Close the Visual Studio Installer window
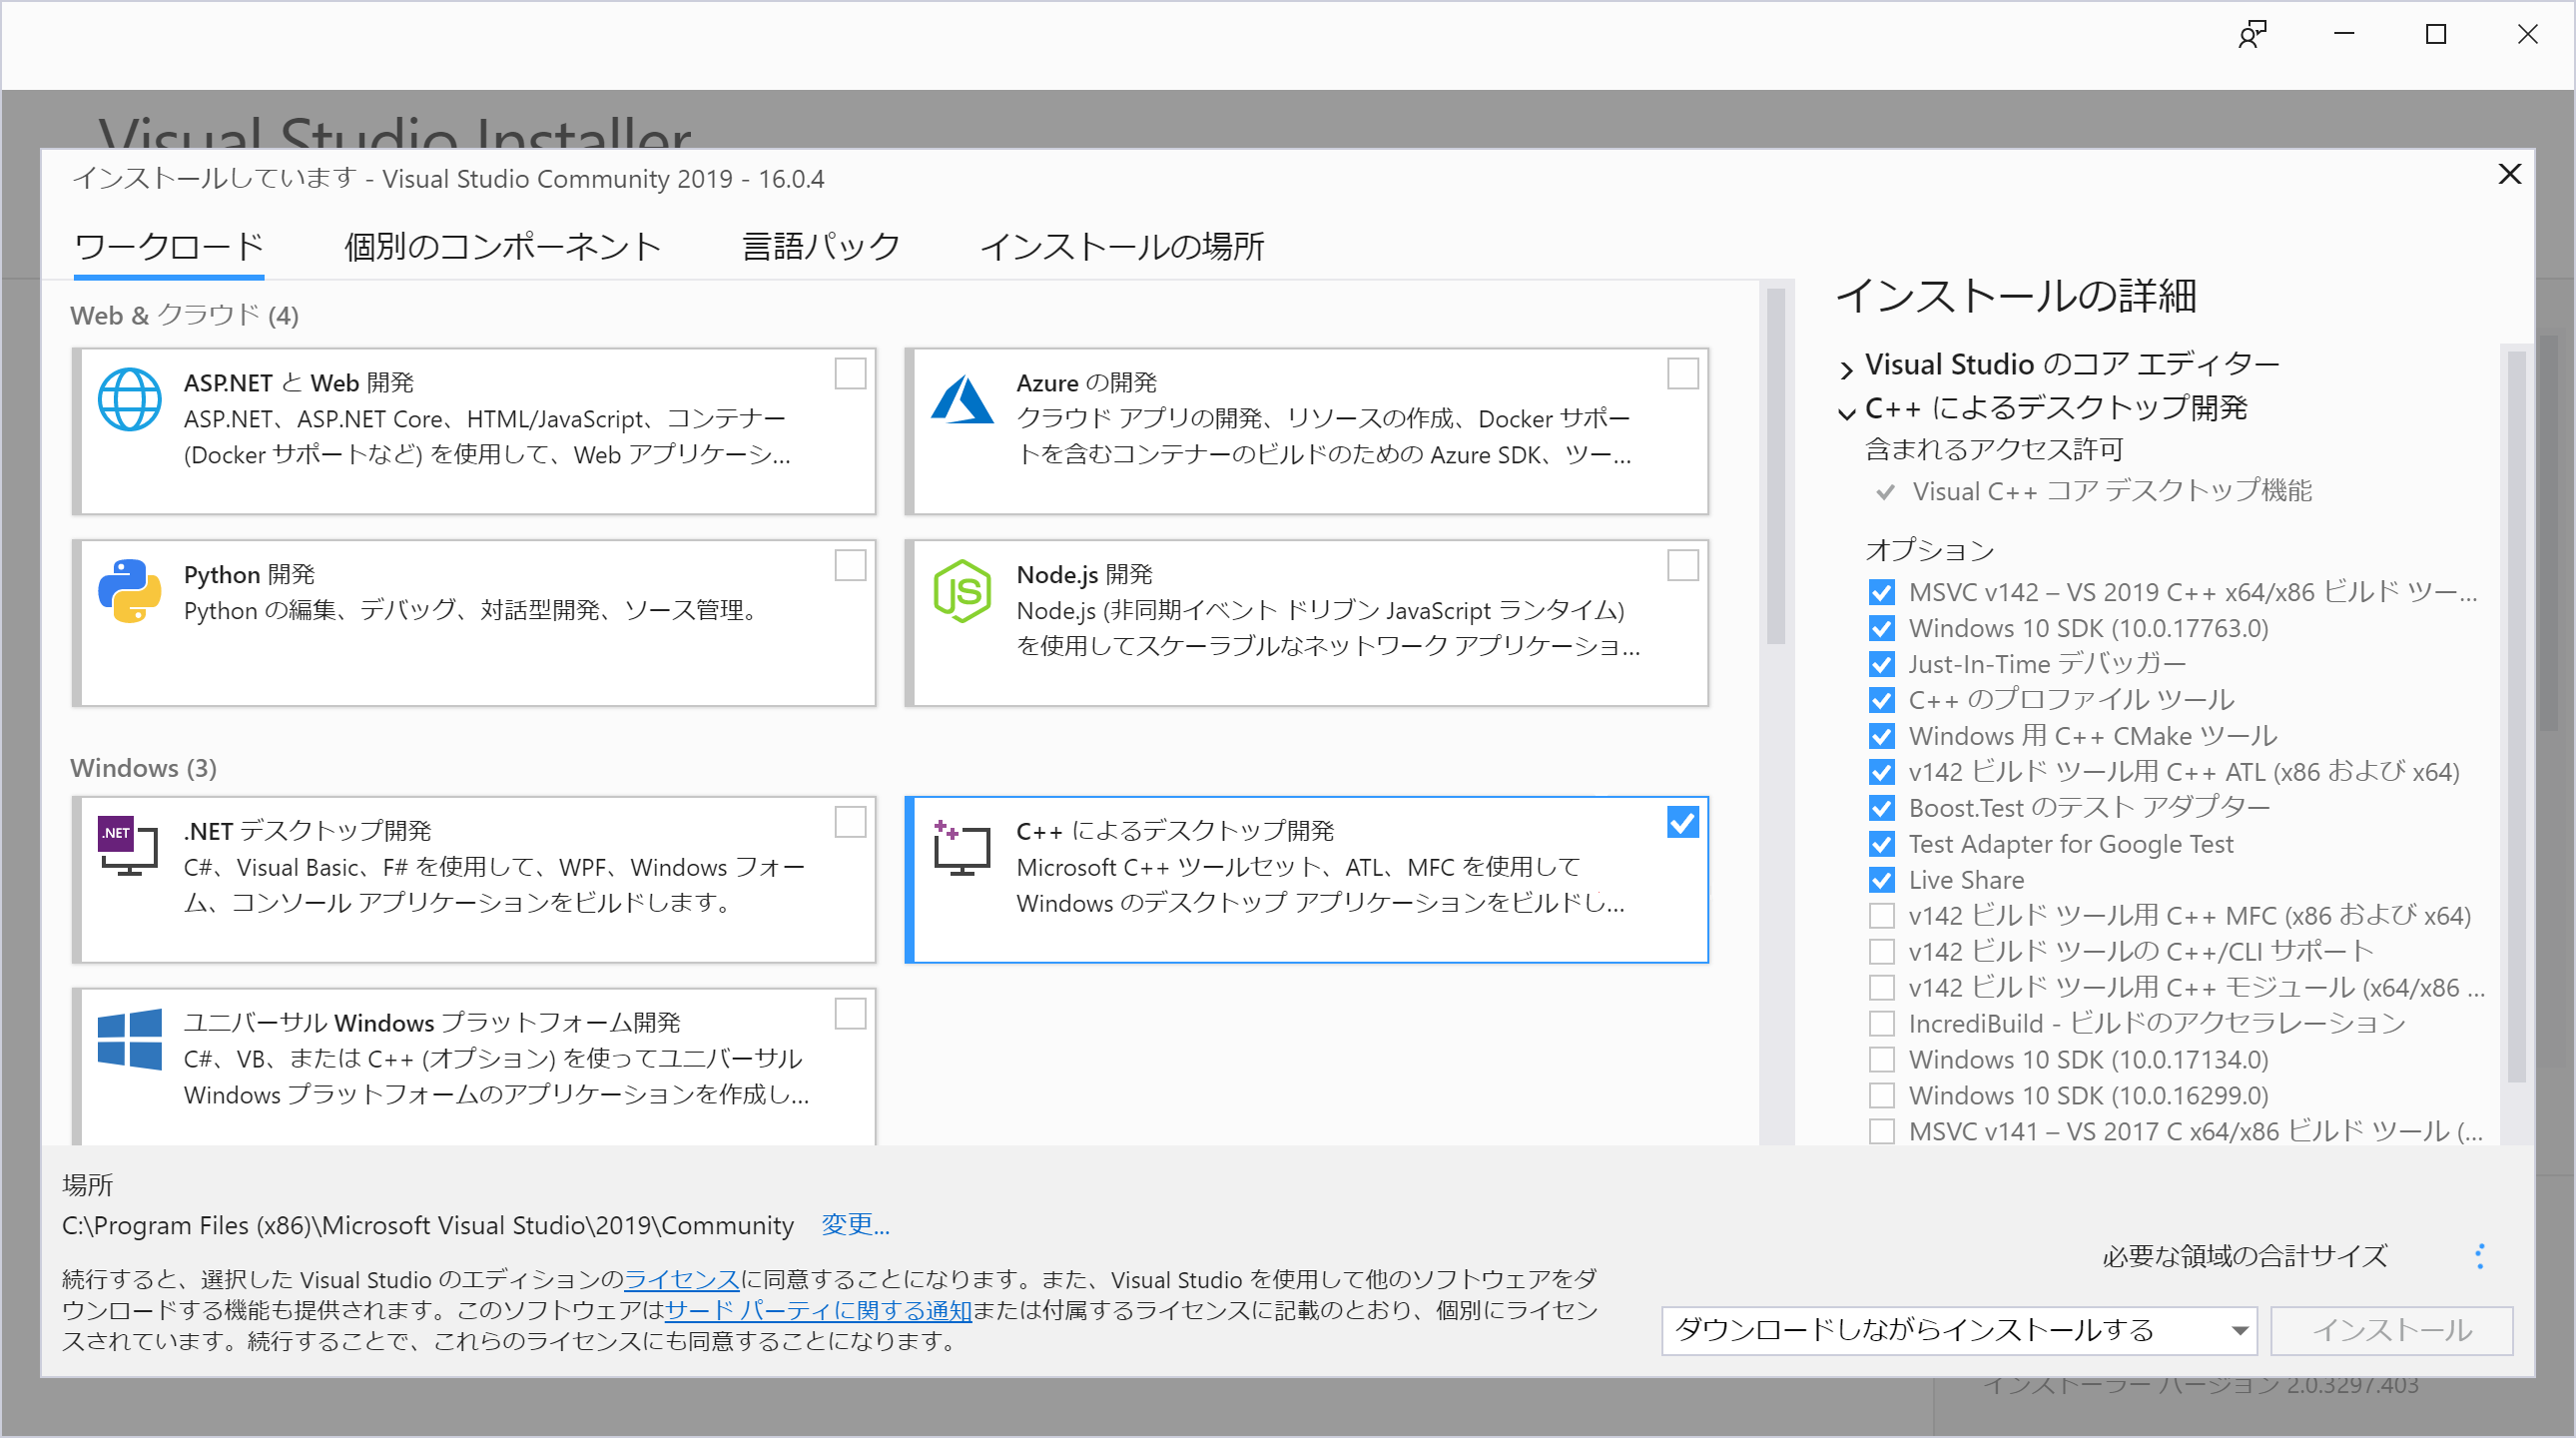 2528,35
